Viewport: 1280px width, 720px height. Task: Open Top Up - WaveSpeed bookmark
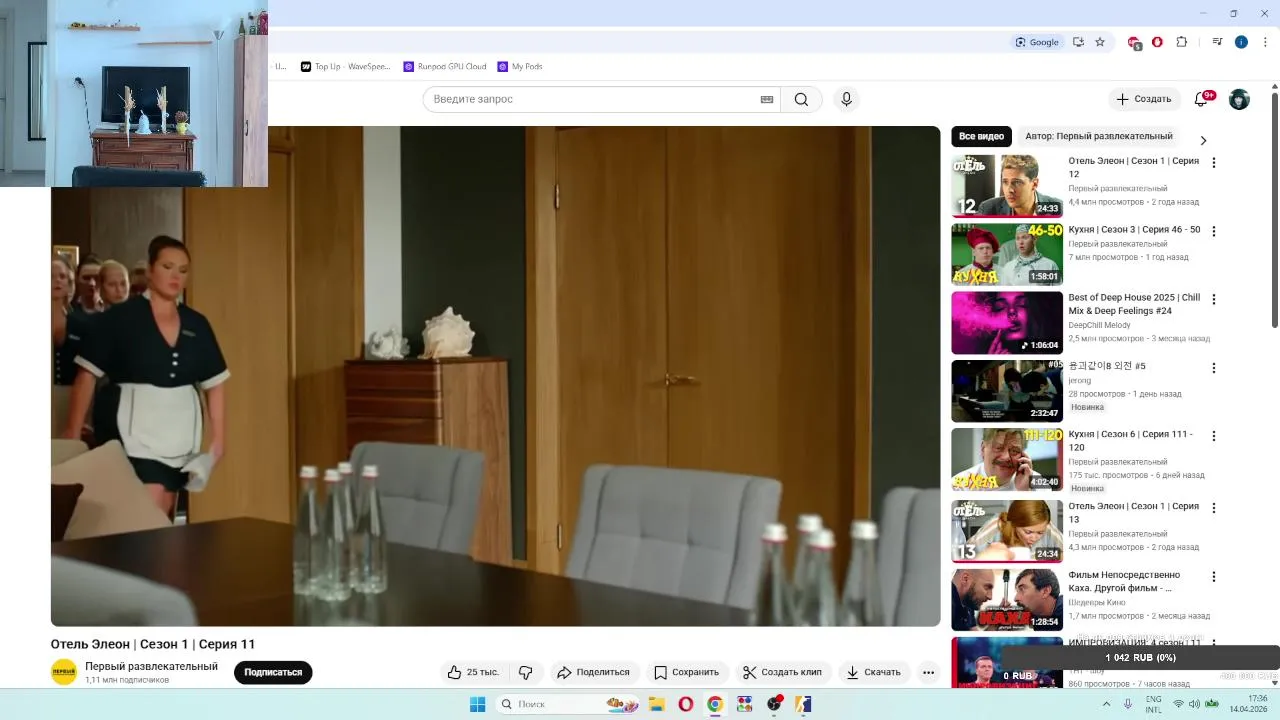[346, 67]
